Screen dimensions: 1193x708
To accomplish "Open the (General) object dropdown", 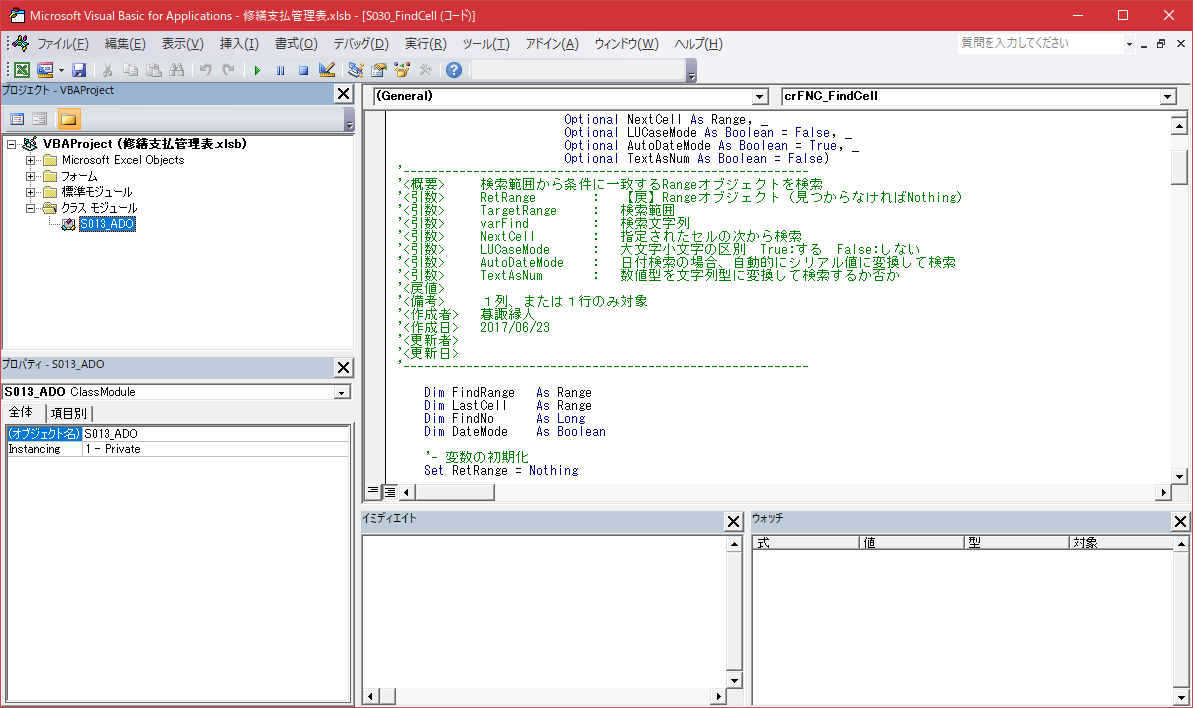I will [x=759, y=97].
